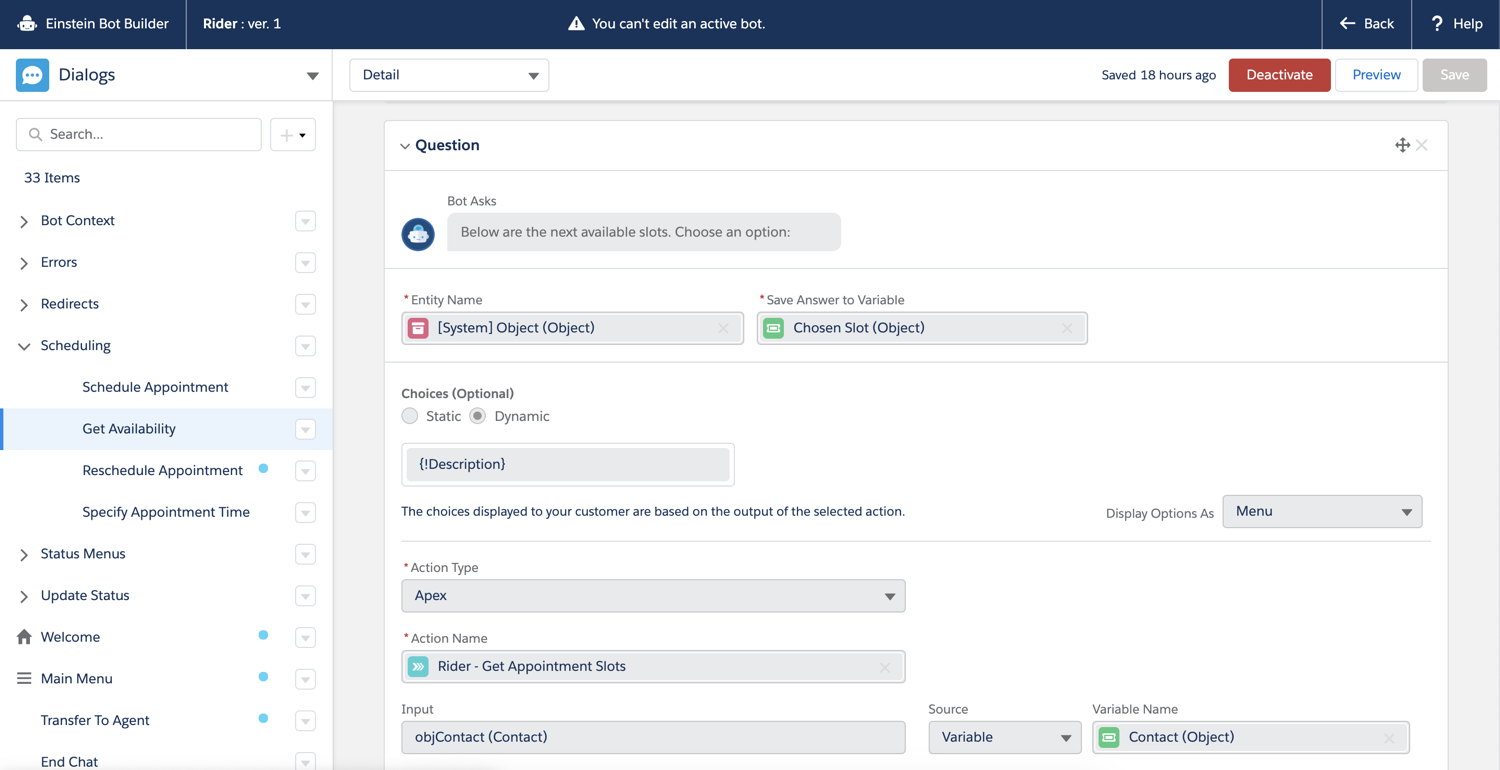Expand the Status Menus group
The height and width of the screenshot is (770, 1500).
[24, 554]
